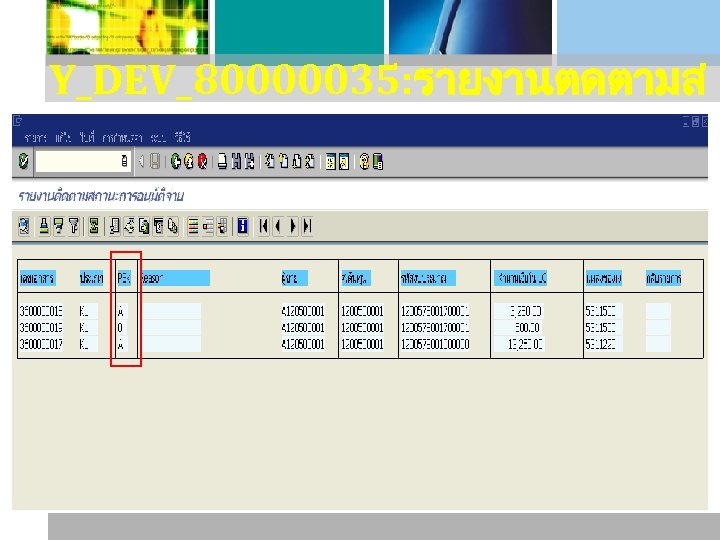
Task: Click the Print icon in standard toolbar
Action: (x=222, y=161)
